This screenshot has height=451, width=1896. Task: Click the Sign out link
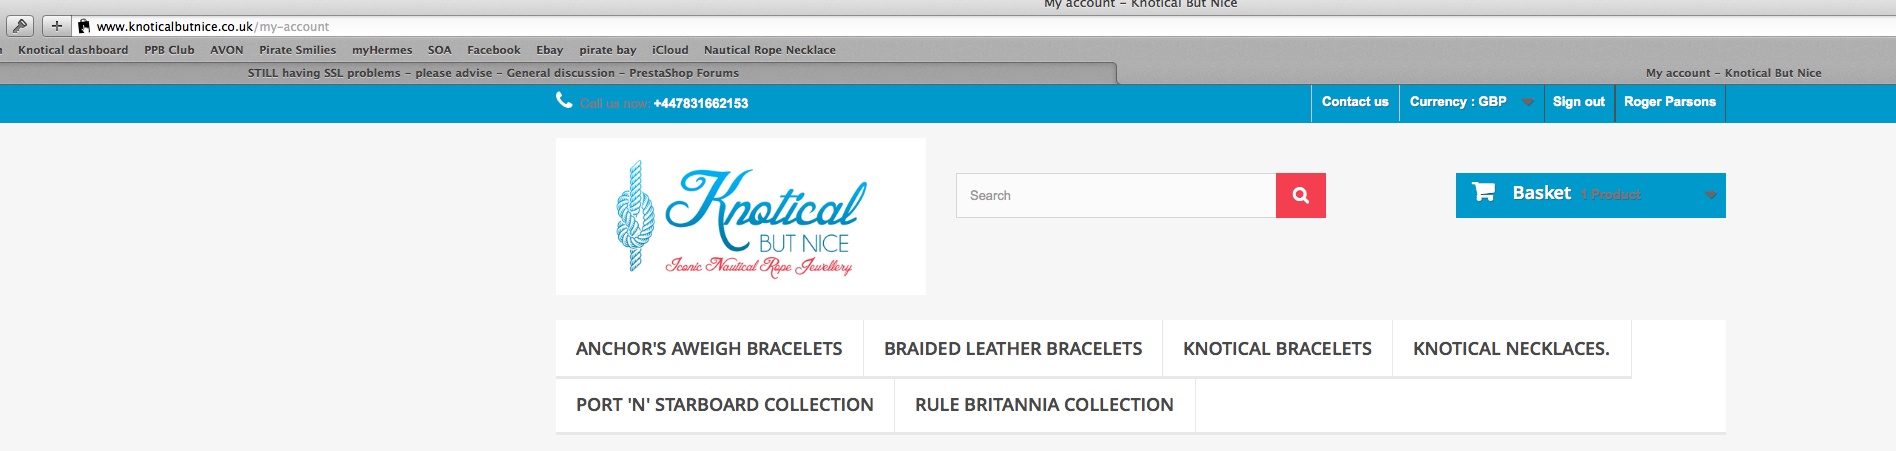point(1579,102)
